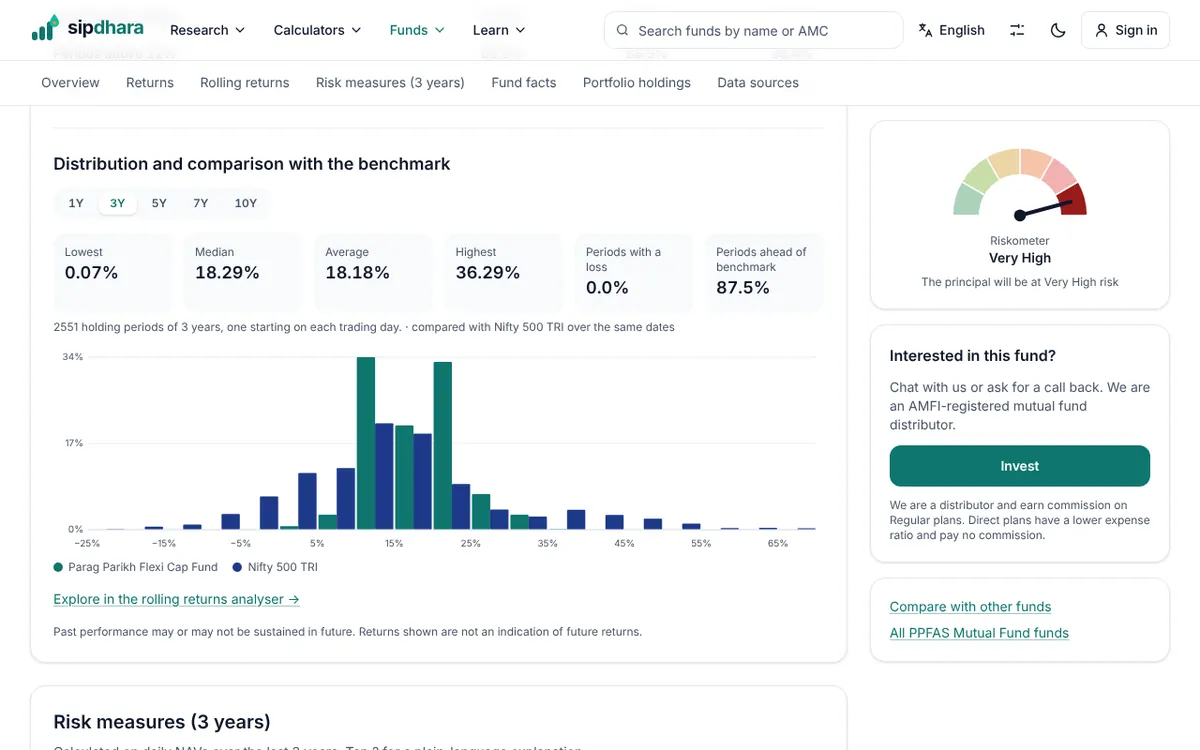The width and height of the screenshot is (1200, 750).
Task: Go to Risk measures (3 years) tab
Action: pos(390,83)
